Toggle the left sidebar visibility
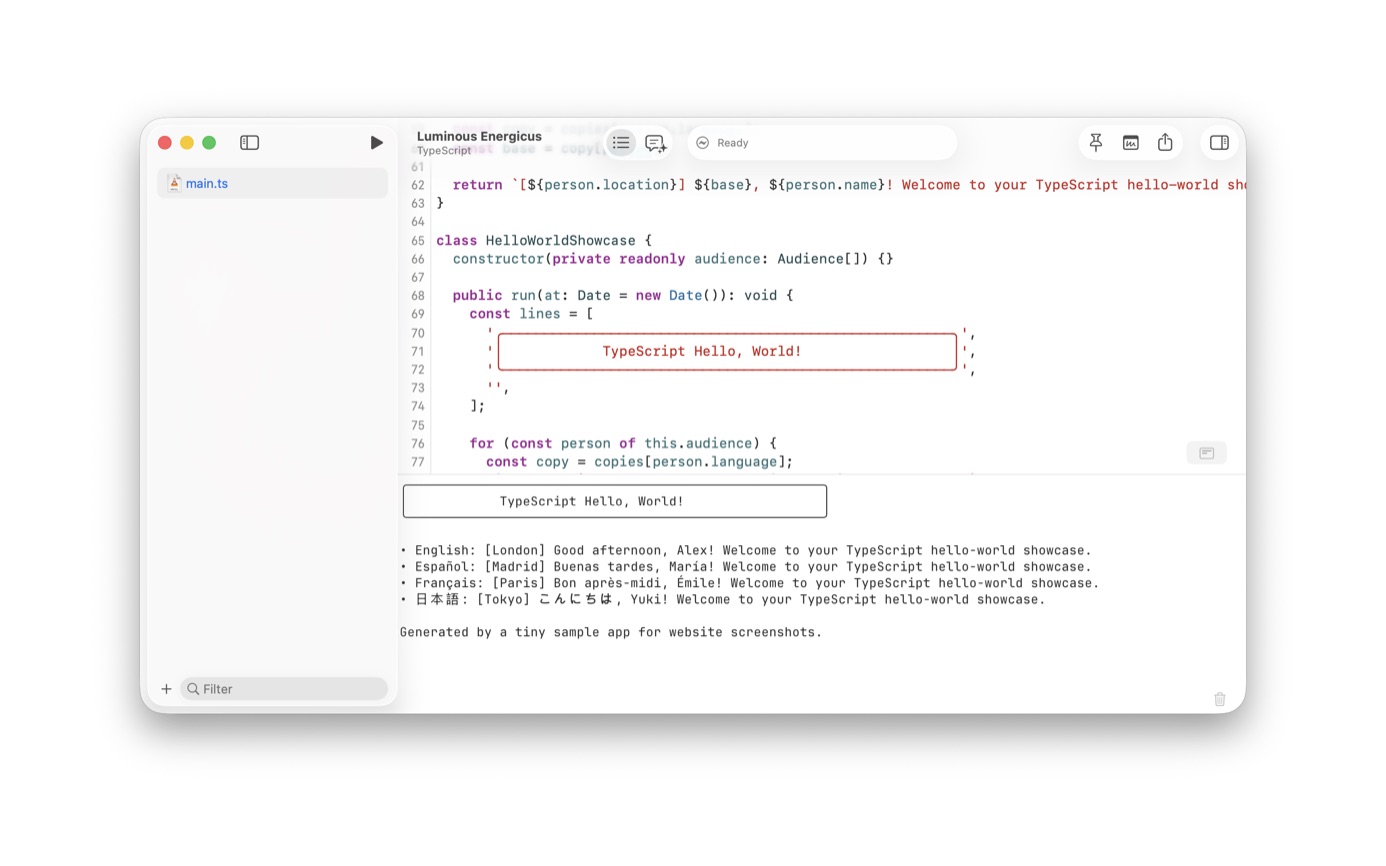This screenshot has width=1386, height=866. (x=250, y=143)
